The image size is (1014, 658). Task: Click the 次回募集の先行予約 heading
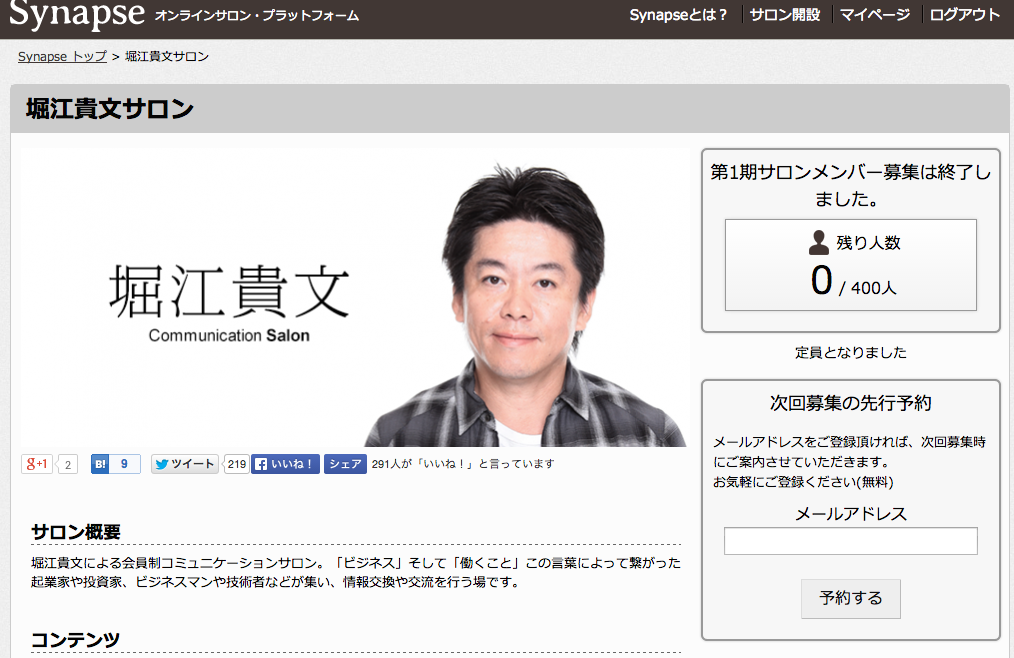[x=850, y=403]
